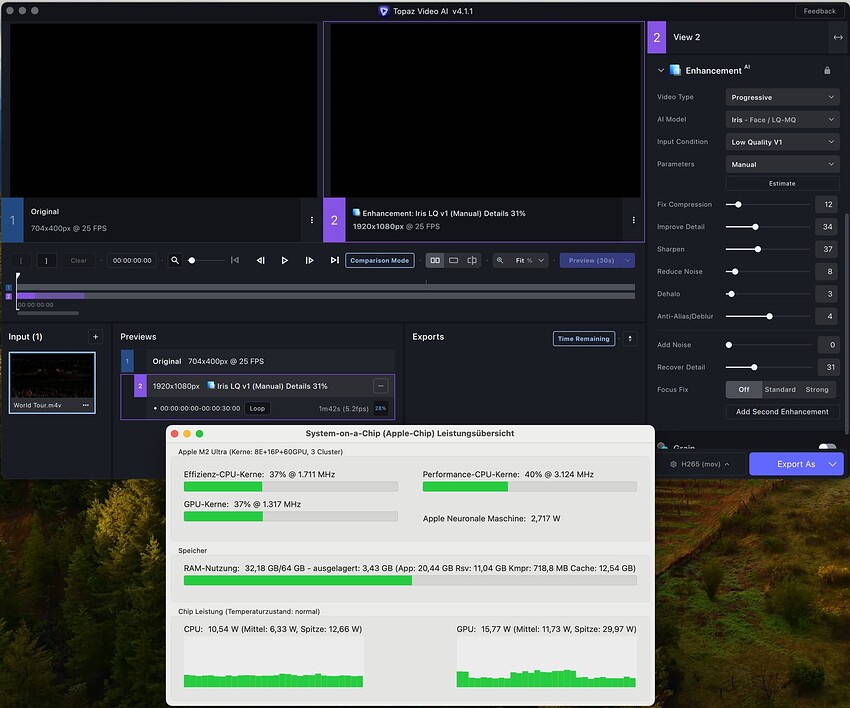
Task: Set Focus Fix to Strong
Action: pos(817,389)
